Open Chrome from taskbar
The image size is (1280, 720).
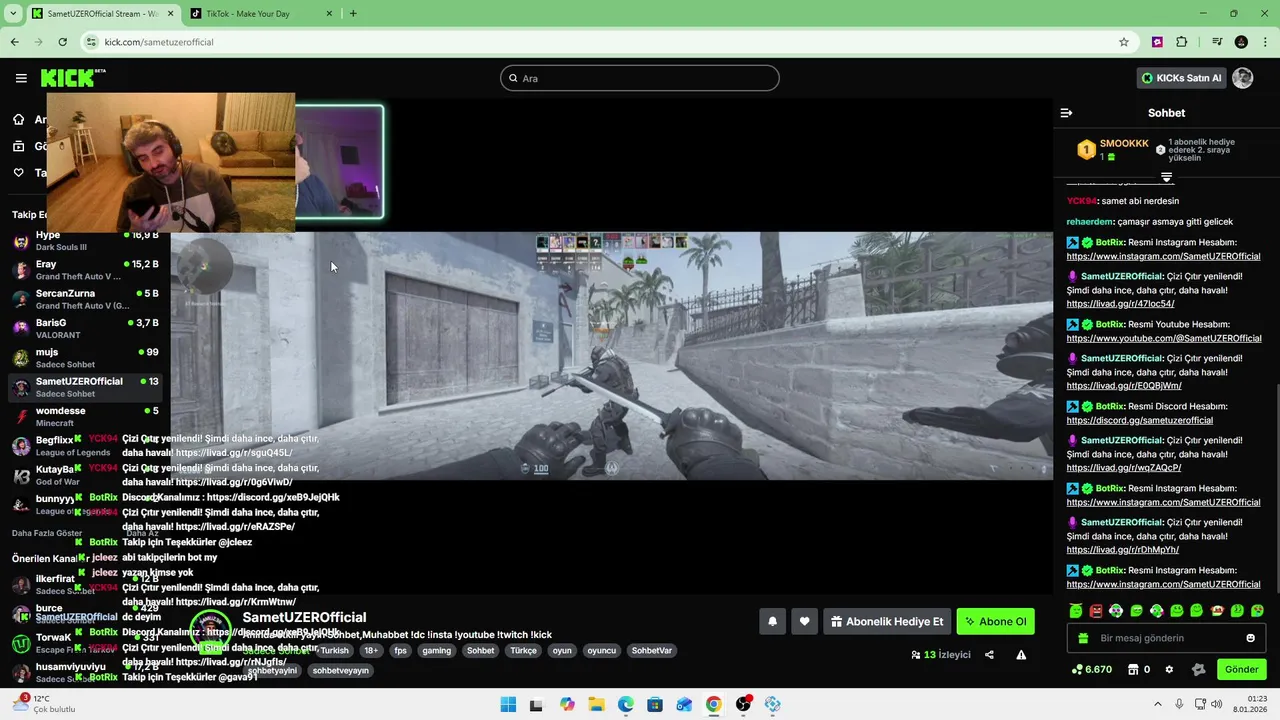click(713, 704)
